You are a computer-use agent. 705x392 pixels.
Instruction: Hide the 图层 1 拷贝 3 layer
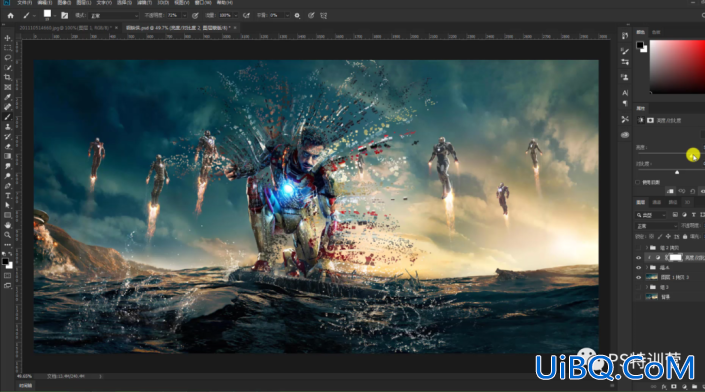[638, 277]
